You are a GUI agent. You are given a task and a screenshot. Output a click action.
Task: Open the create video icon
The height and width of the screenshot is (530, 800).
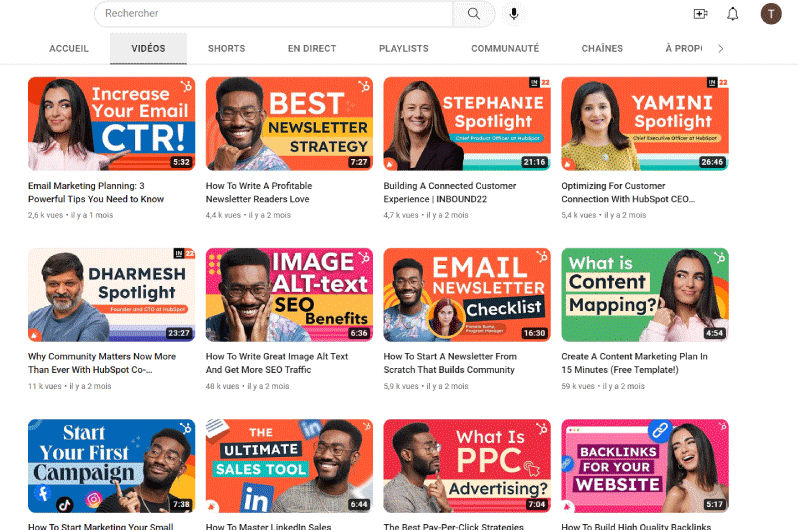(700, 14)
